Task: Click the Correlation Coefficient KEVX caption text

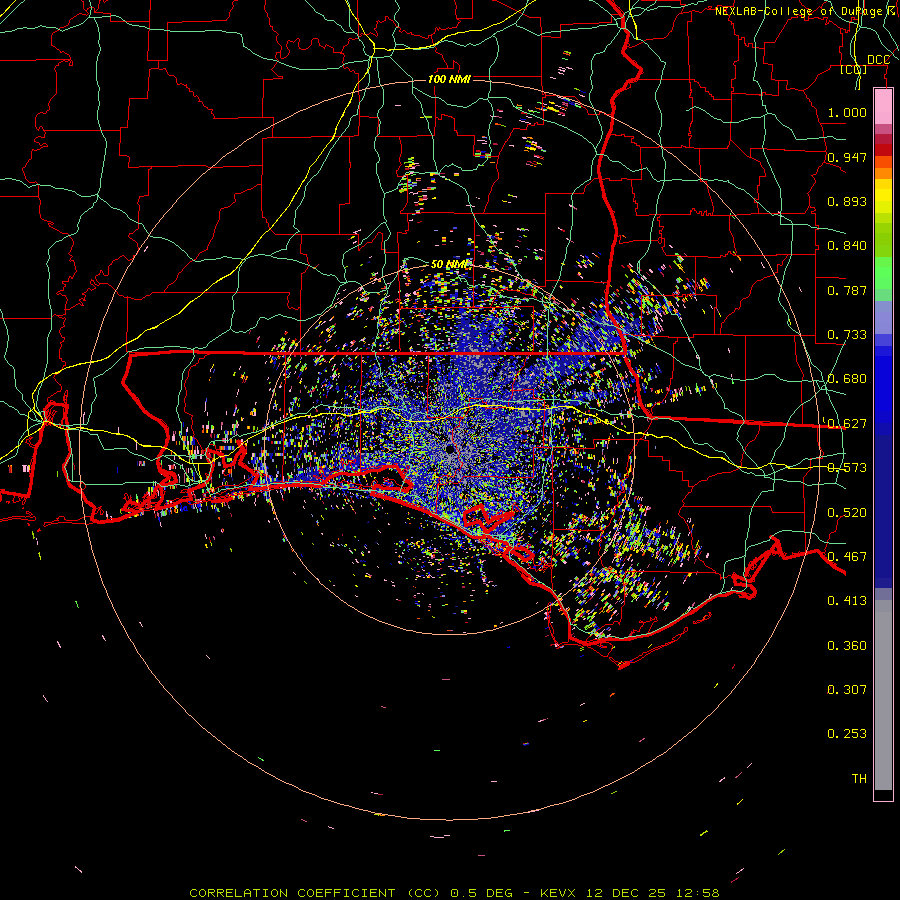Action: coord(454,893)
